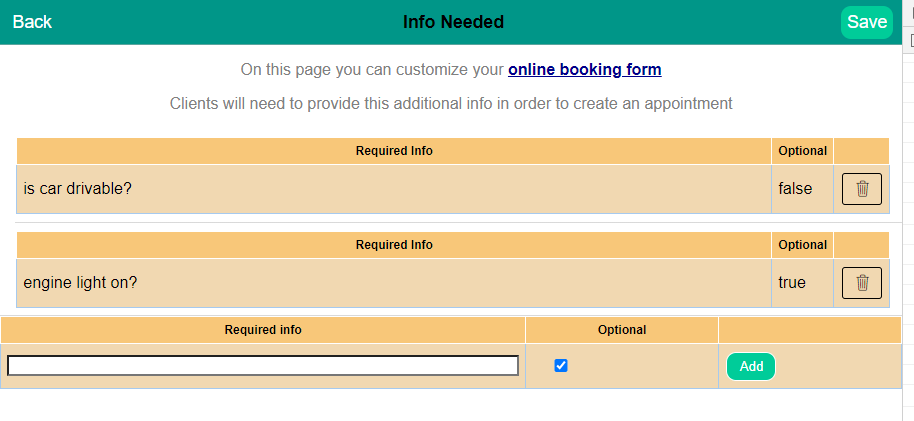Go Back from Info Needed page
The width and height of the screenshot is (914, 421).
(x=32, y=22)
